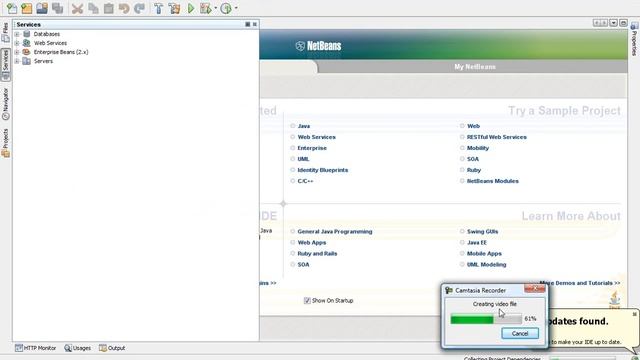Click the Clean and Build Main Project icon
Viewport: 640px width, 360px height.
[x=174, y=8]
